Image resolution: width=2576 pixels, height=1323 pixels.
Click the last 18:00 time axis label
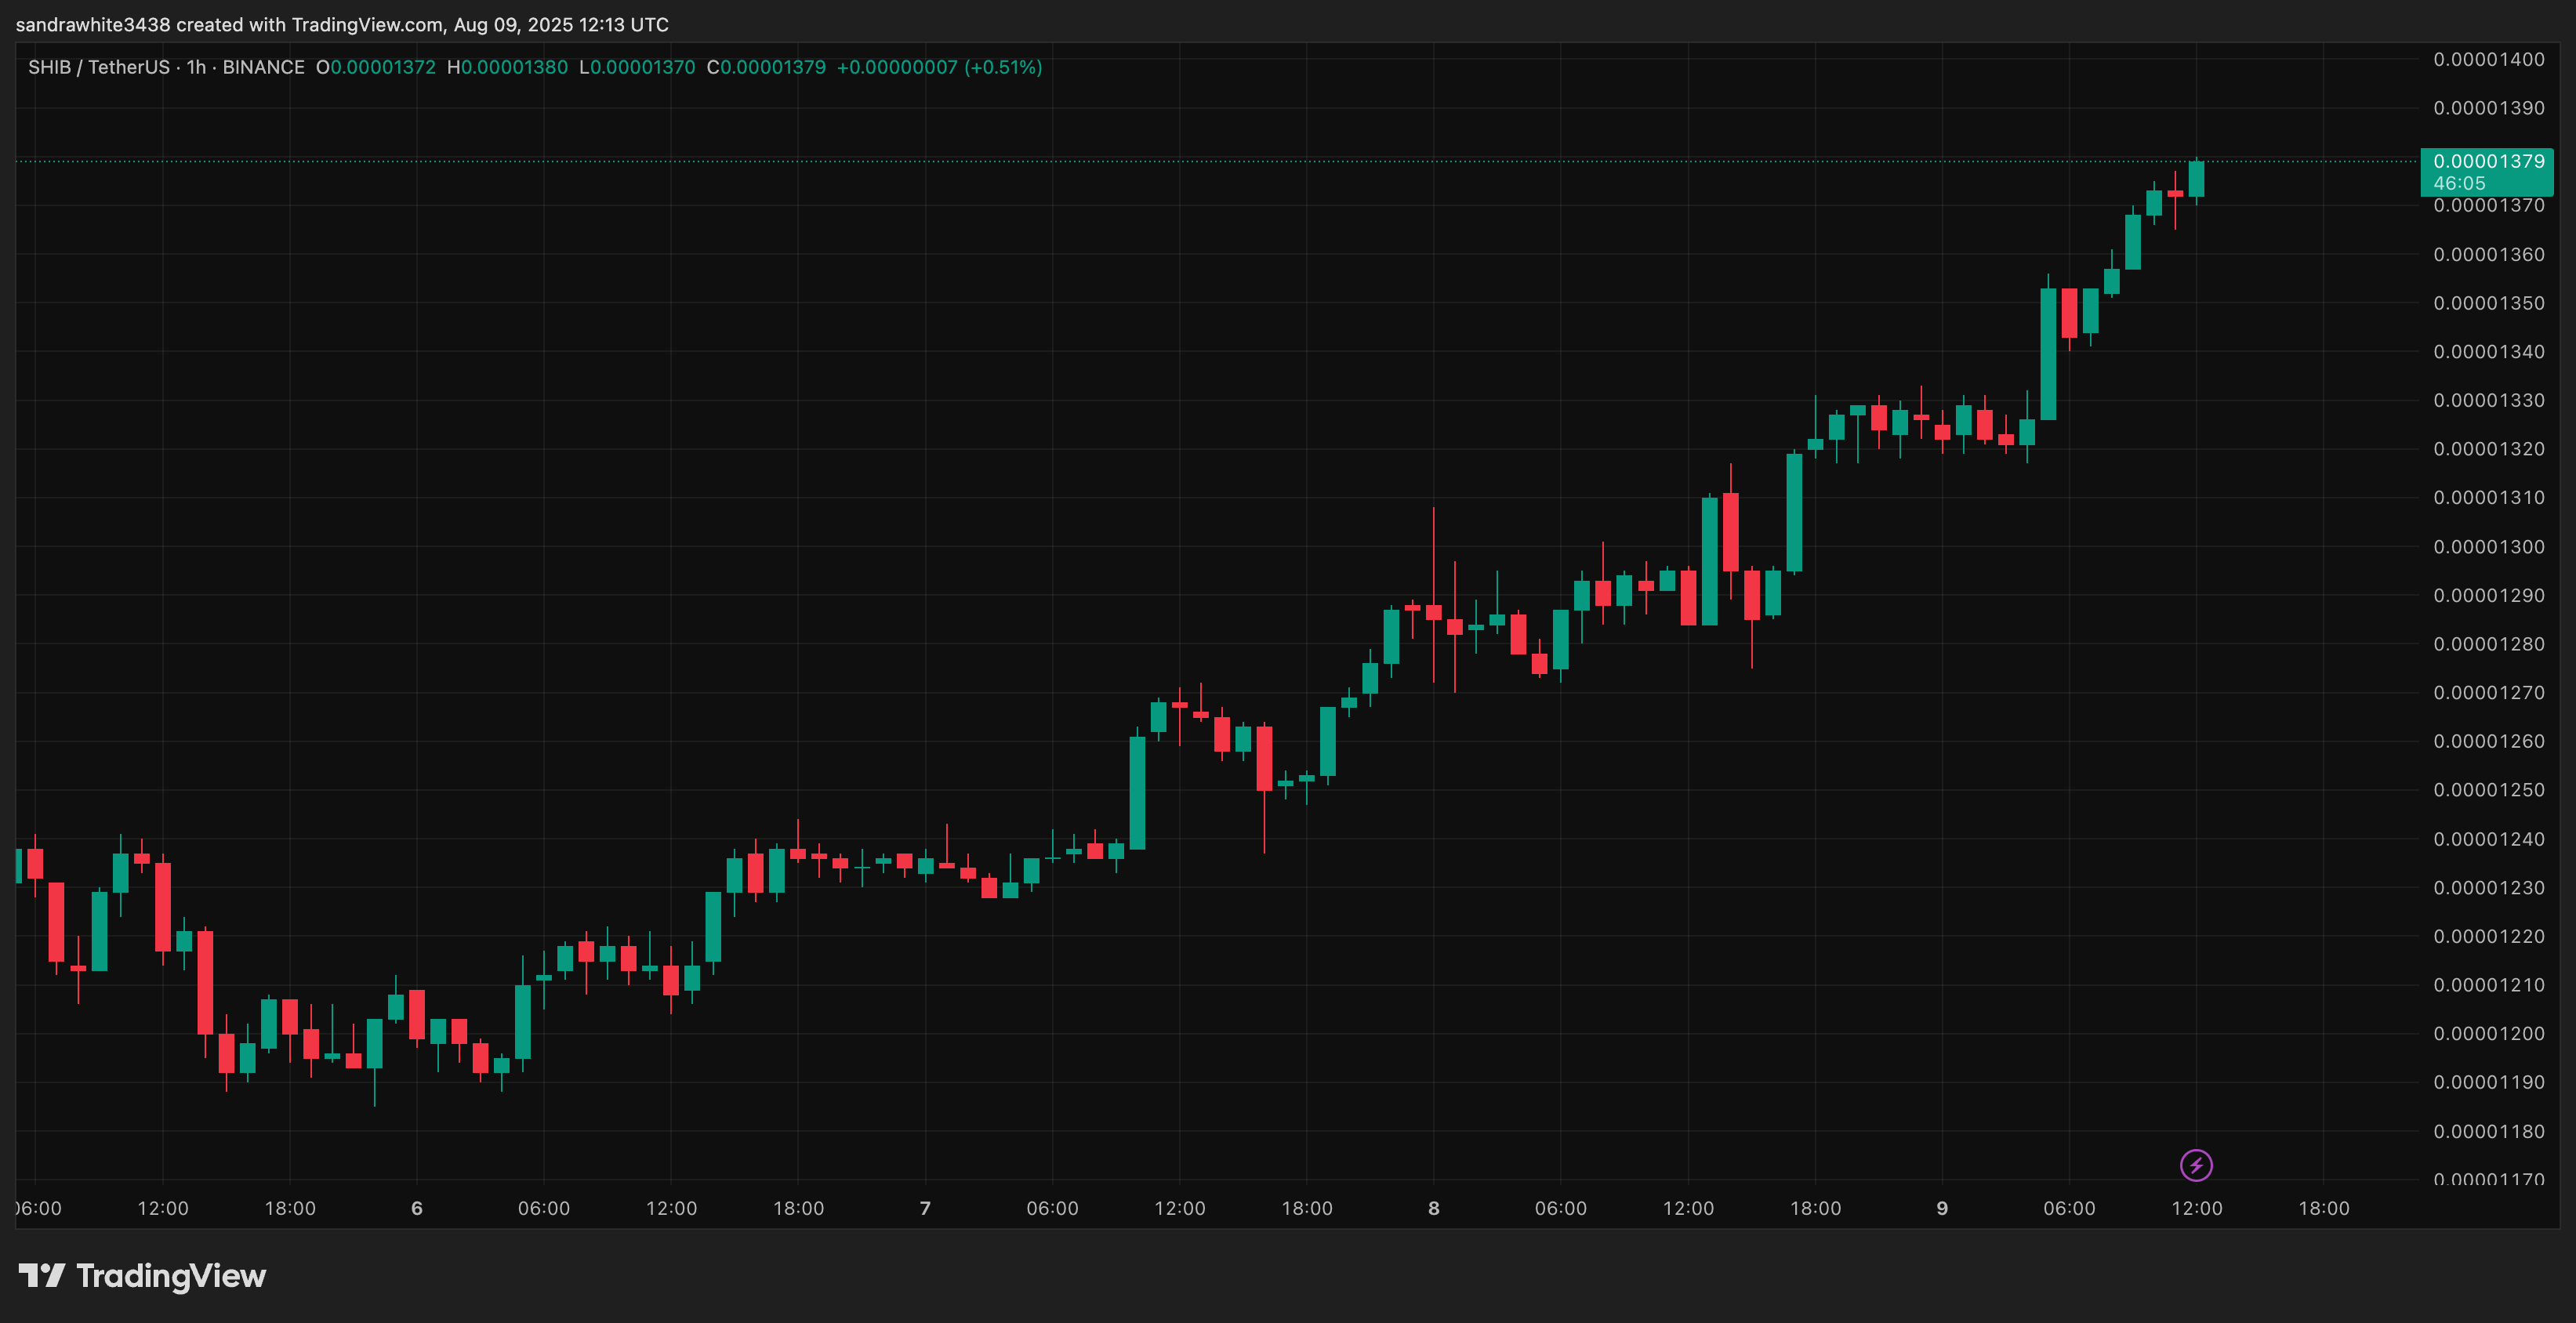click(2323, 1208)
